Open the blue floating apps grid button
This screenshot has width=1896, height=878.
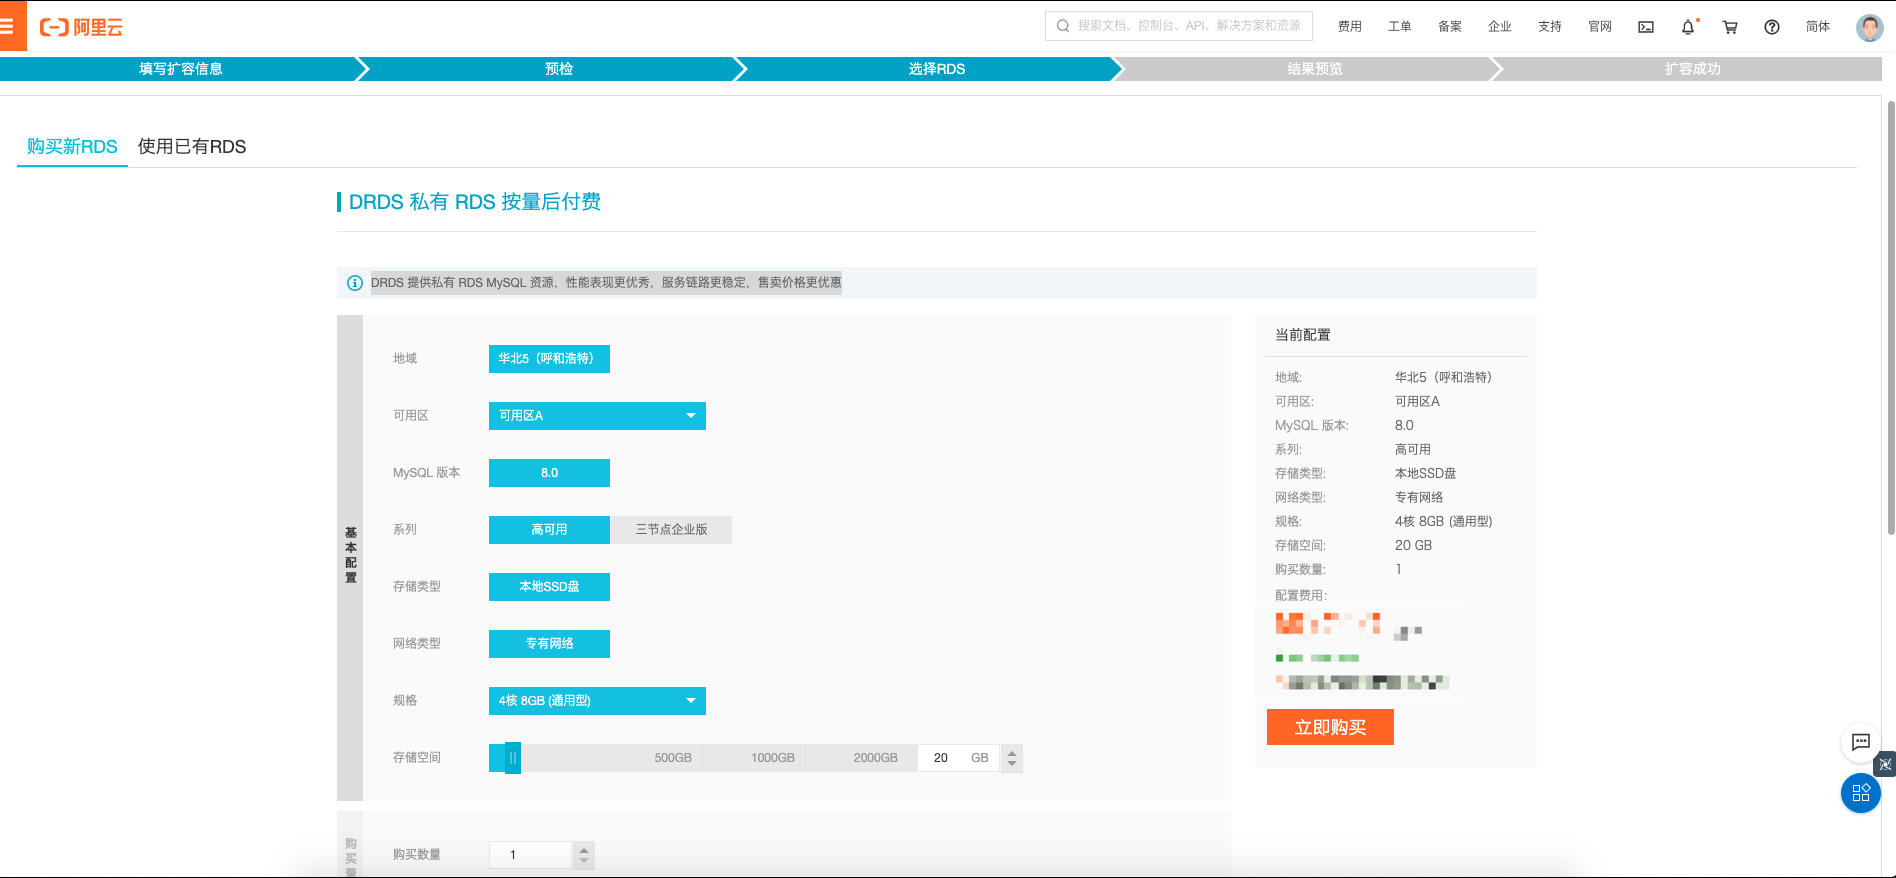[x=1861, y=793]
